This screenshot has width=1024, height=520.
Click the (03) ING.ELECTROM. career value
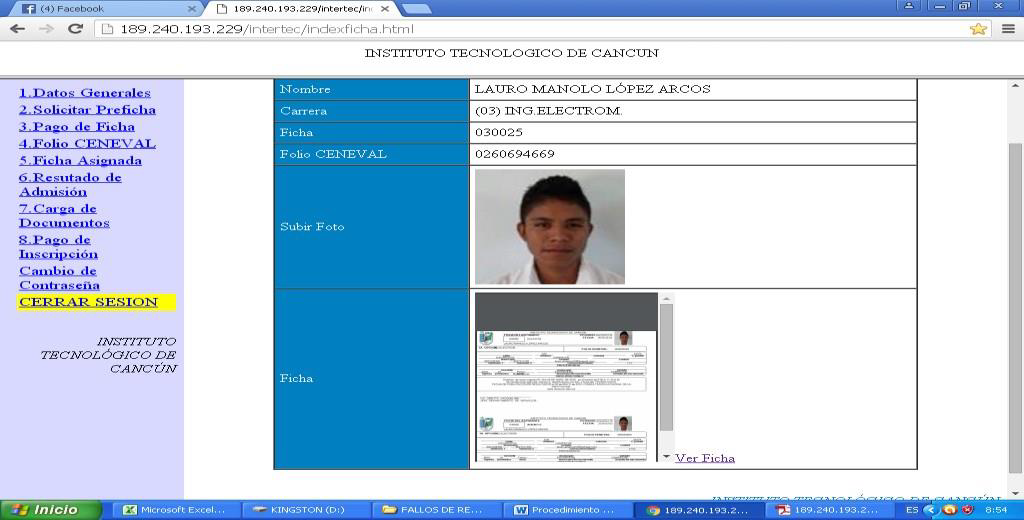point(549,111)
